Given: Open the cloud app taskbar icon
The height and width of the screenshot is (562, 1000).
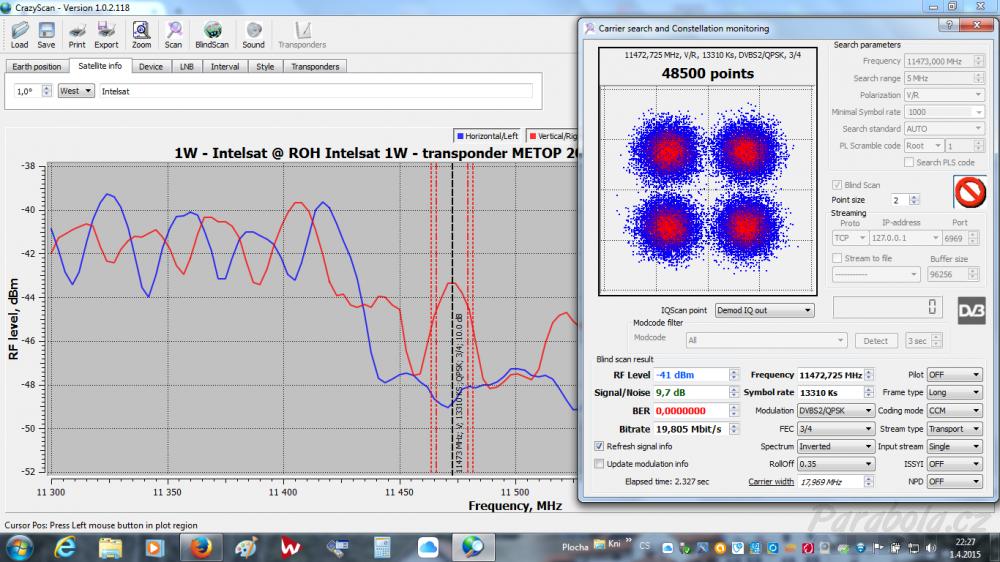Looking at the screenshot, I should 428,547.
